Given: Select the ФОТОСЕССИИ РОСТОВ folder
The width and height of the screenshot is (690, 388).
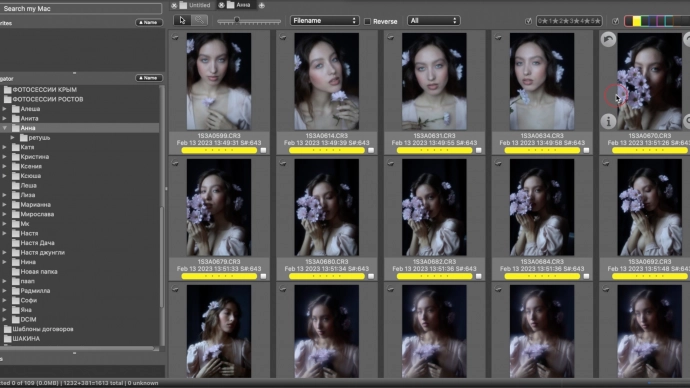Looking at the screenshot, I should point(48,99).
